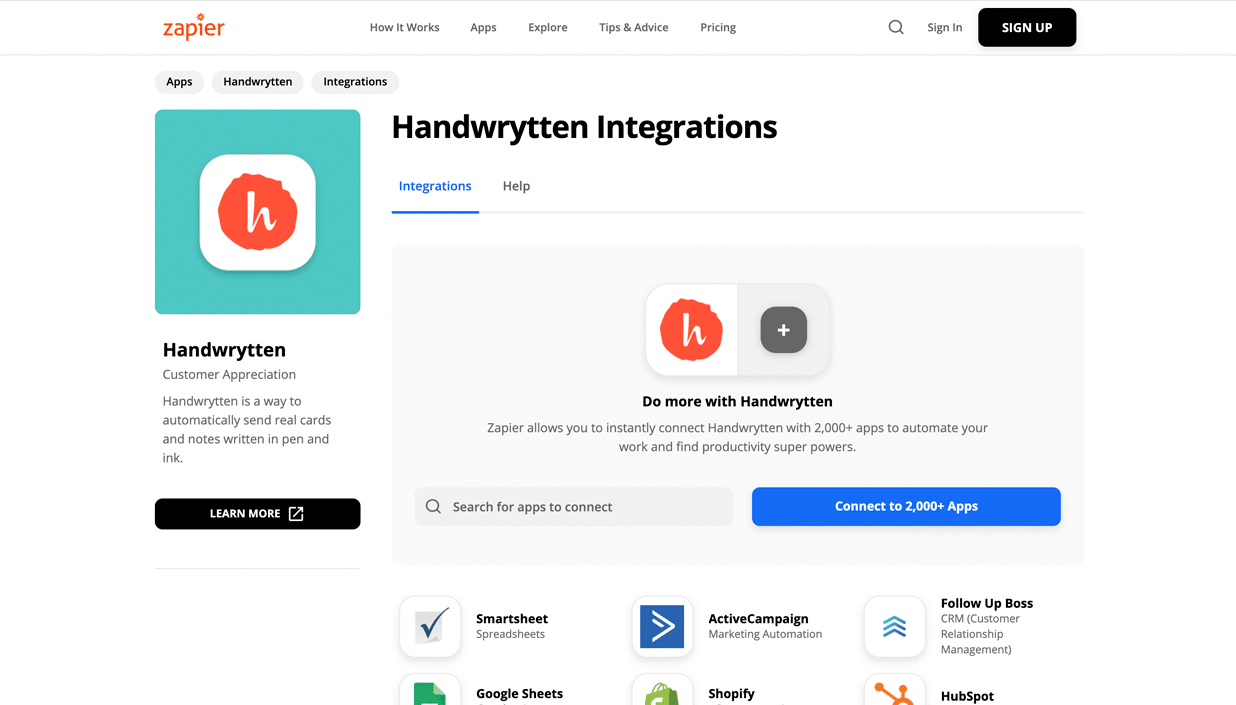Select the Integrations tab
1236x705 pixels.
coord(435,186)
